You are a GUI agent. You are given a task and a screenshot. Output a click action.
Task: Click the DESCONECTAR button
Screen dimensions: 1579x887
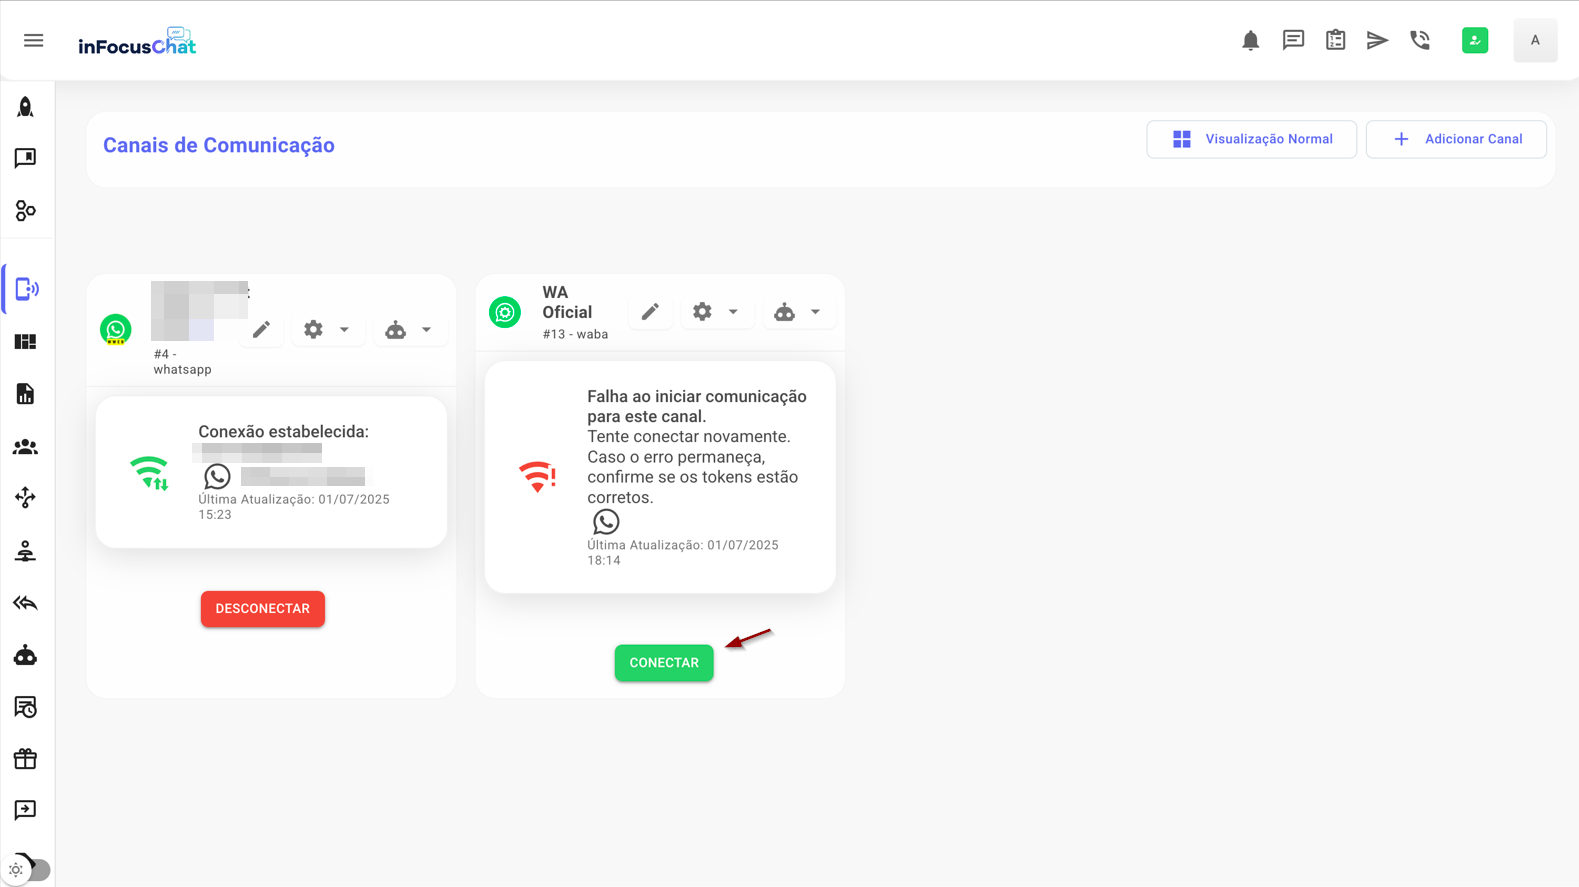click(263, 609)
